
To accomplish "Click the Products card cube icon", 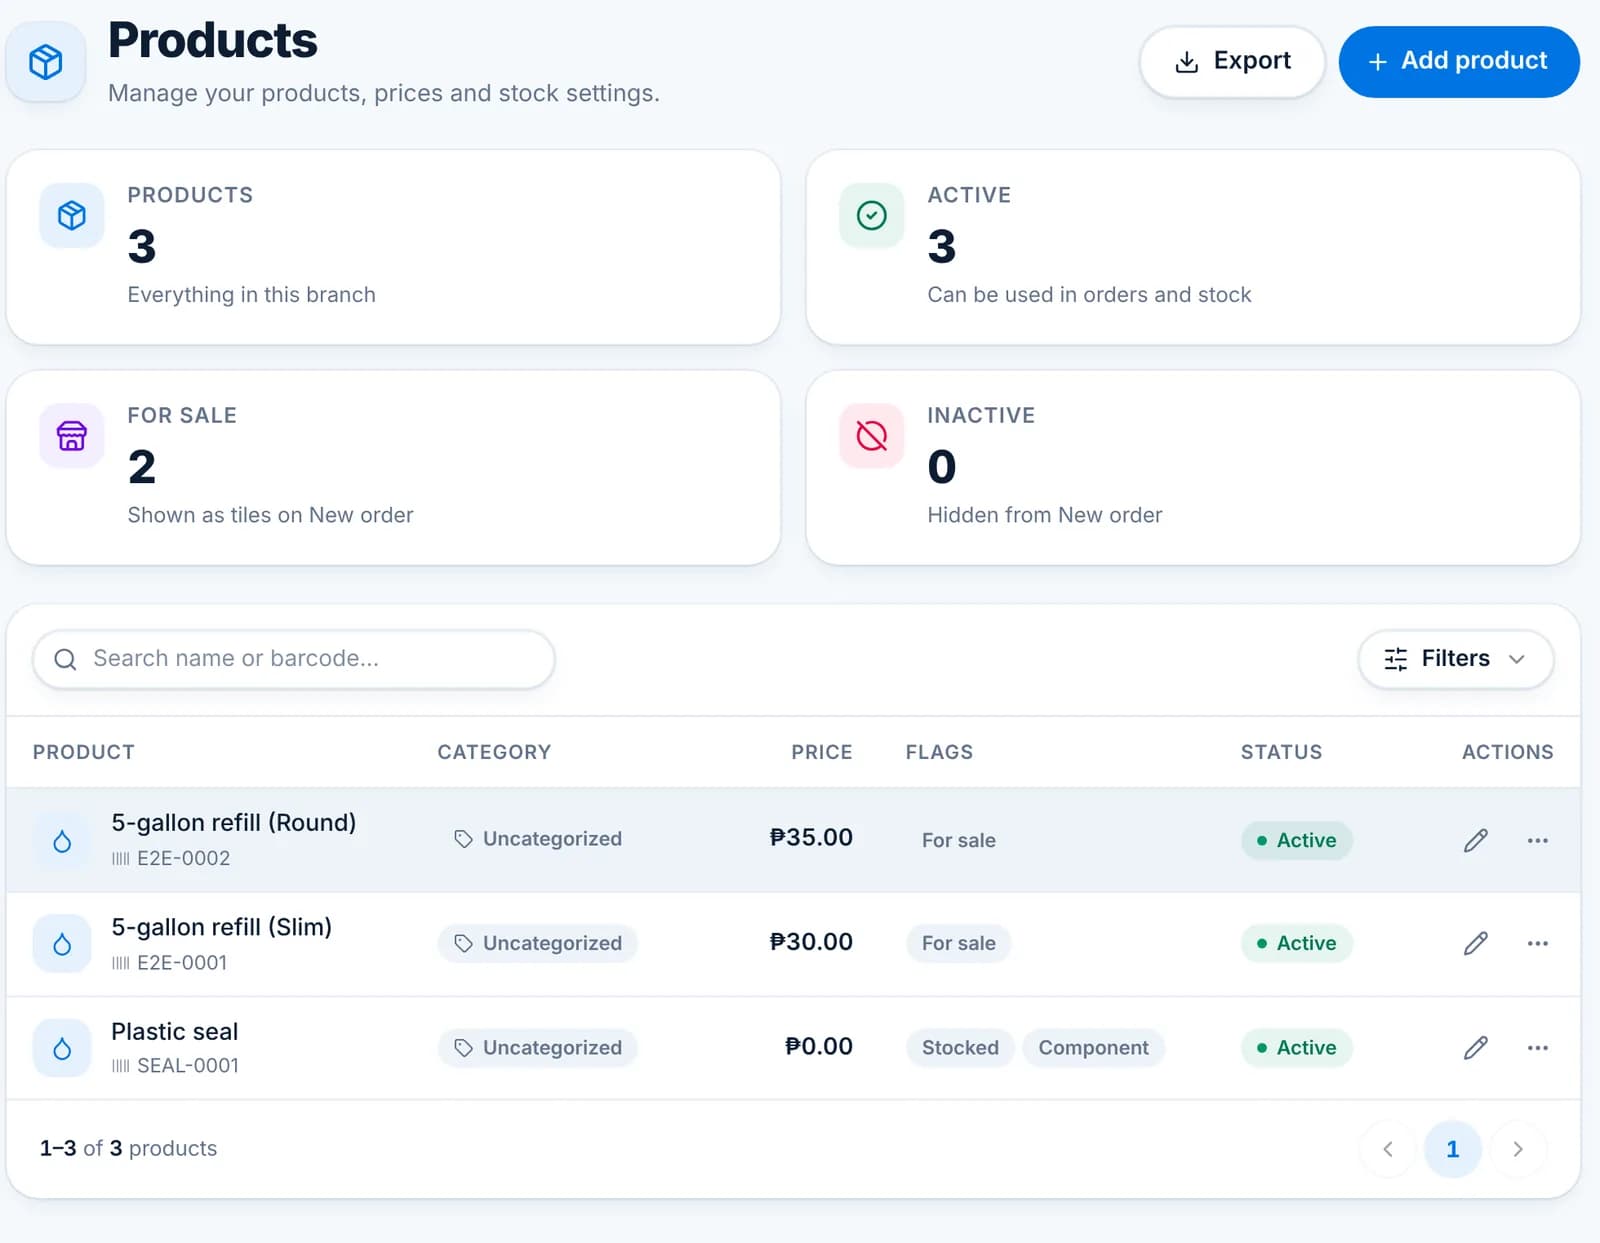I will tap(72, 215).
